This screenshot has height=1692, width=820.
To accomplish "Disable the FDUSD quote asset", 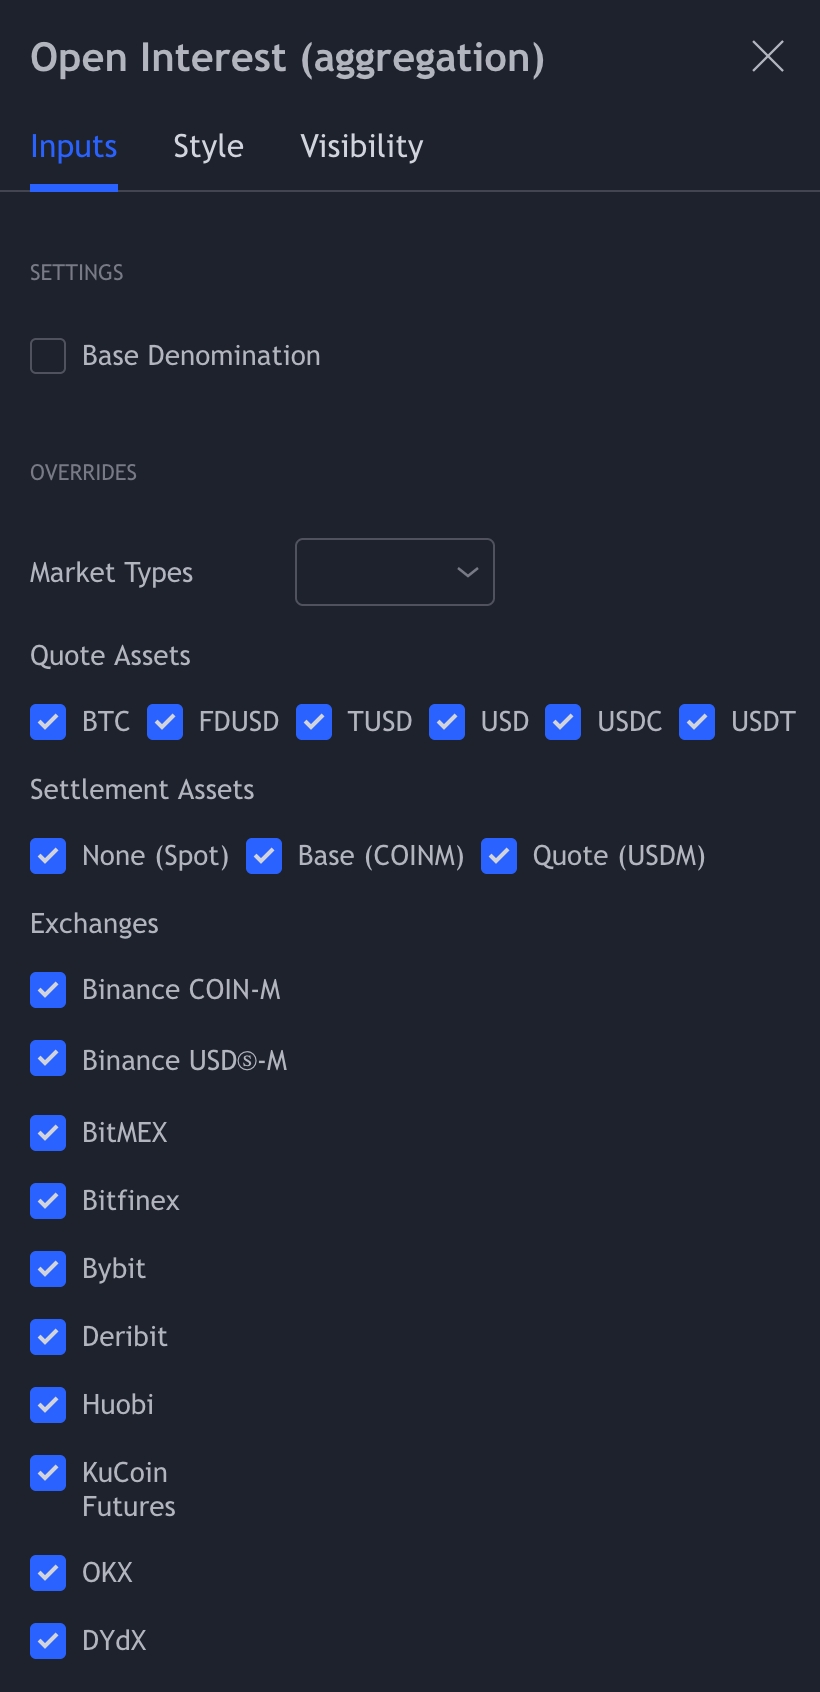I will pyautogui.click(x=165, y=722).
